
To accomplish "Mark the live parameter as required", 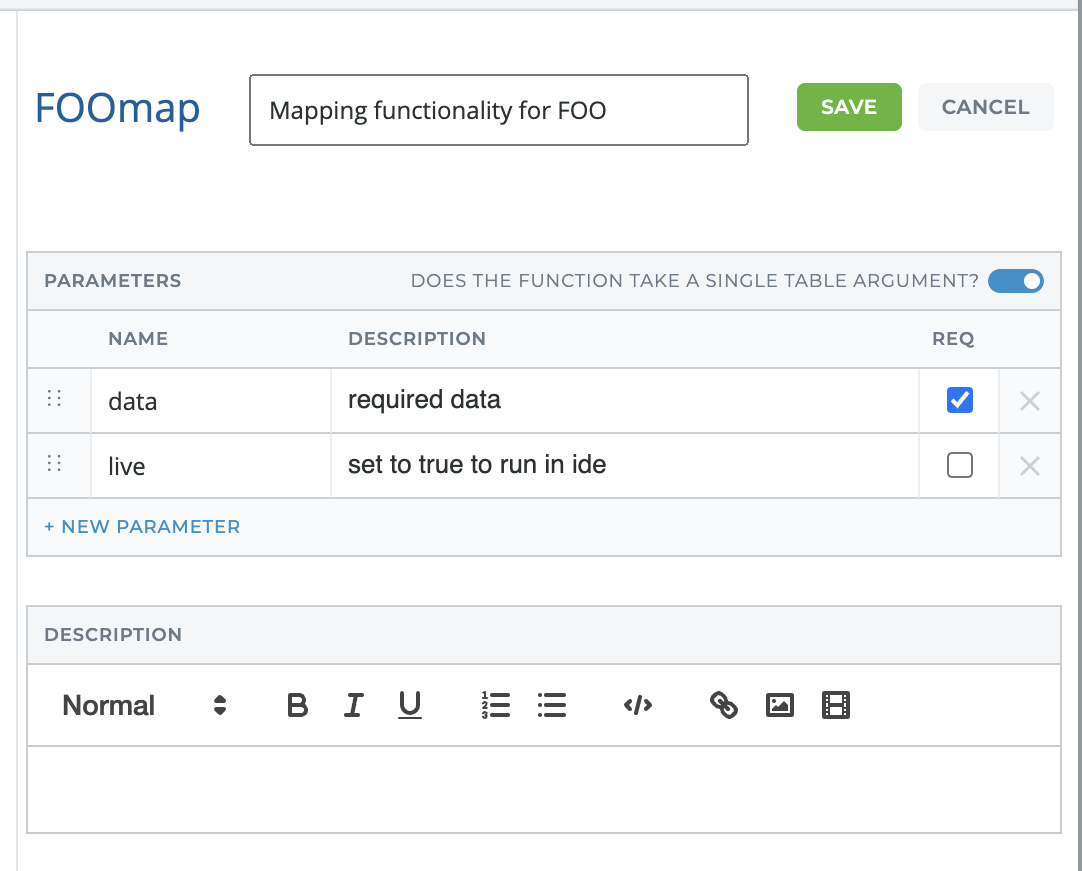I will [959, 465].
